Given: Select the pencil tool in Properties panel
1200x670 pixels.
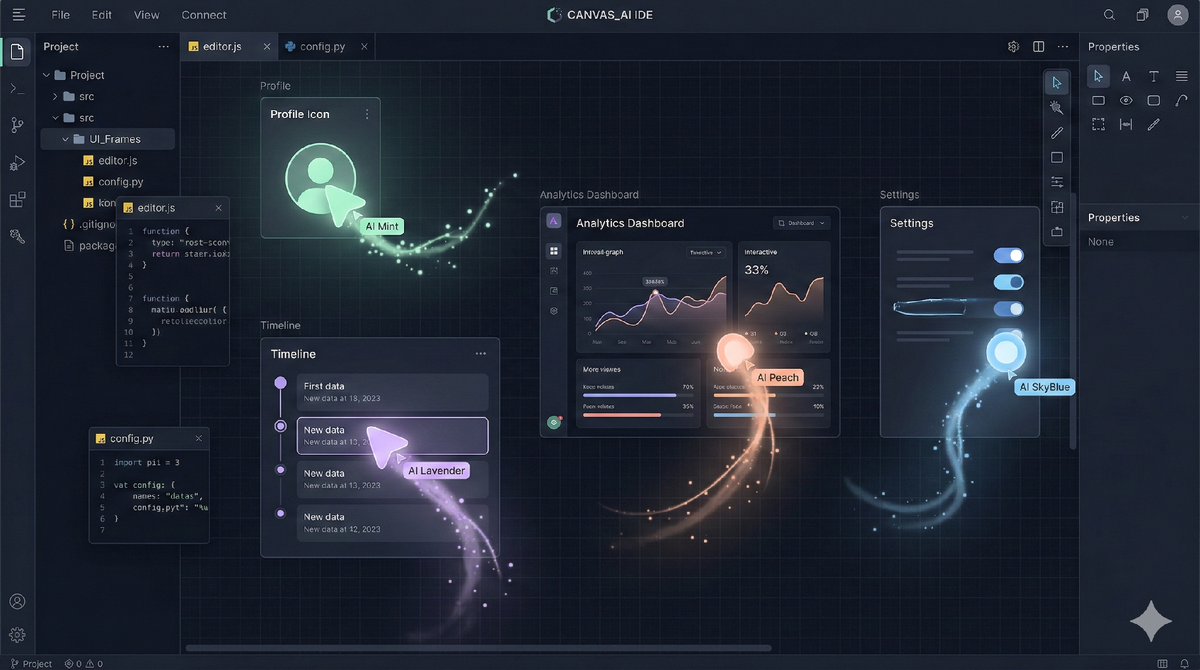Looking at the screenshot, I should (x=1154, y=124).
